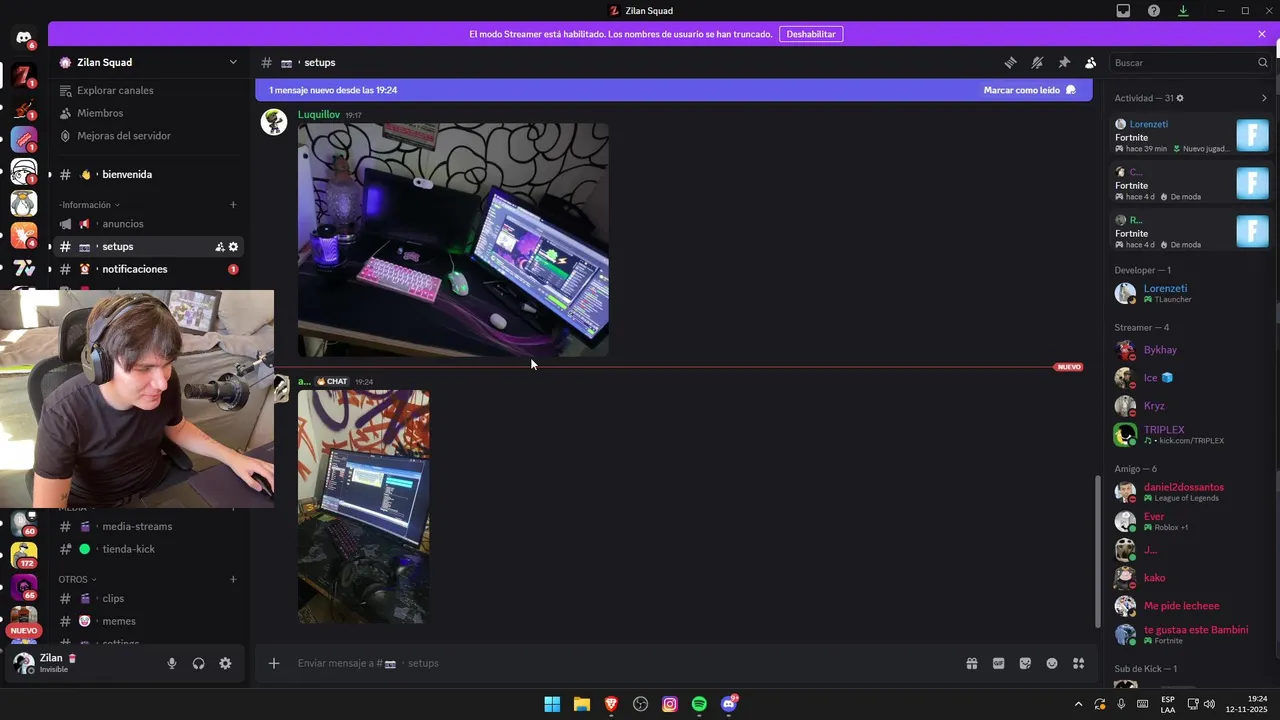
Task: Open emoji picker
Action: [x=1052, y=663]
